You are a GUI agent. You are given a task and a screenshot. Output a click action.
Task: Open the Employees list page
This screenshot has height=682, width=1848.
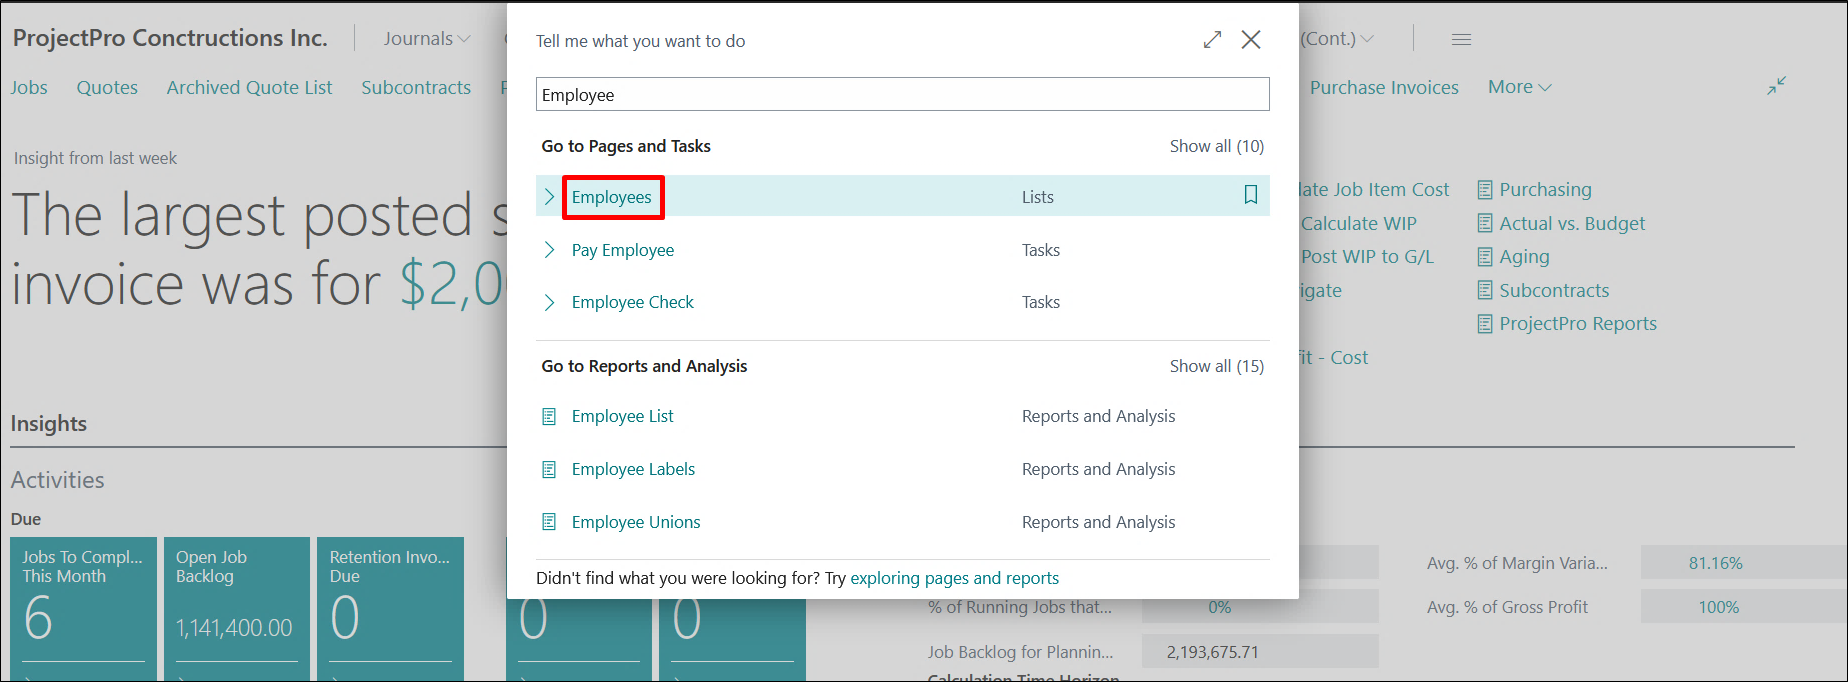pos(611,197)
